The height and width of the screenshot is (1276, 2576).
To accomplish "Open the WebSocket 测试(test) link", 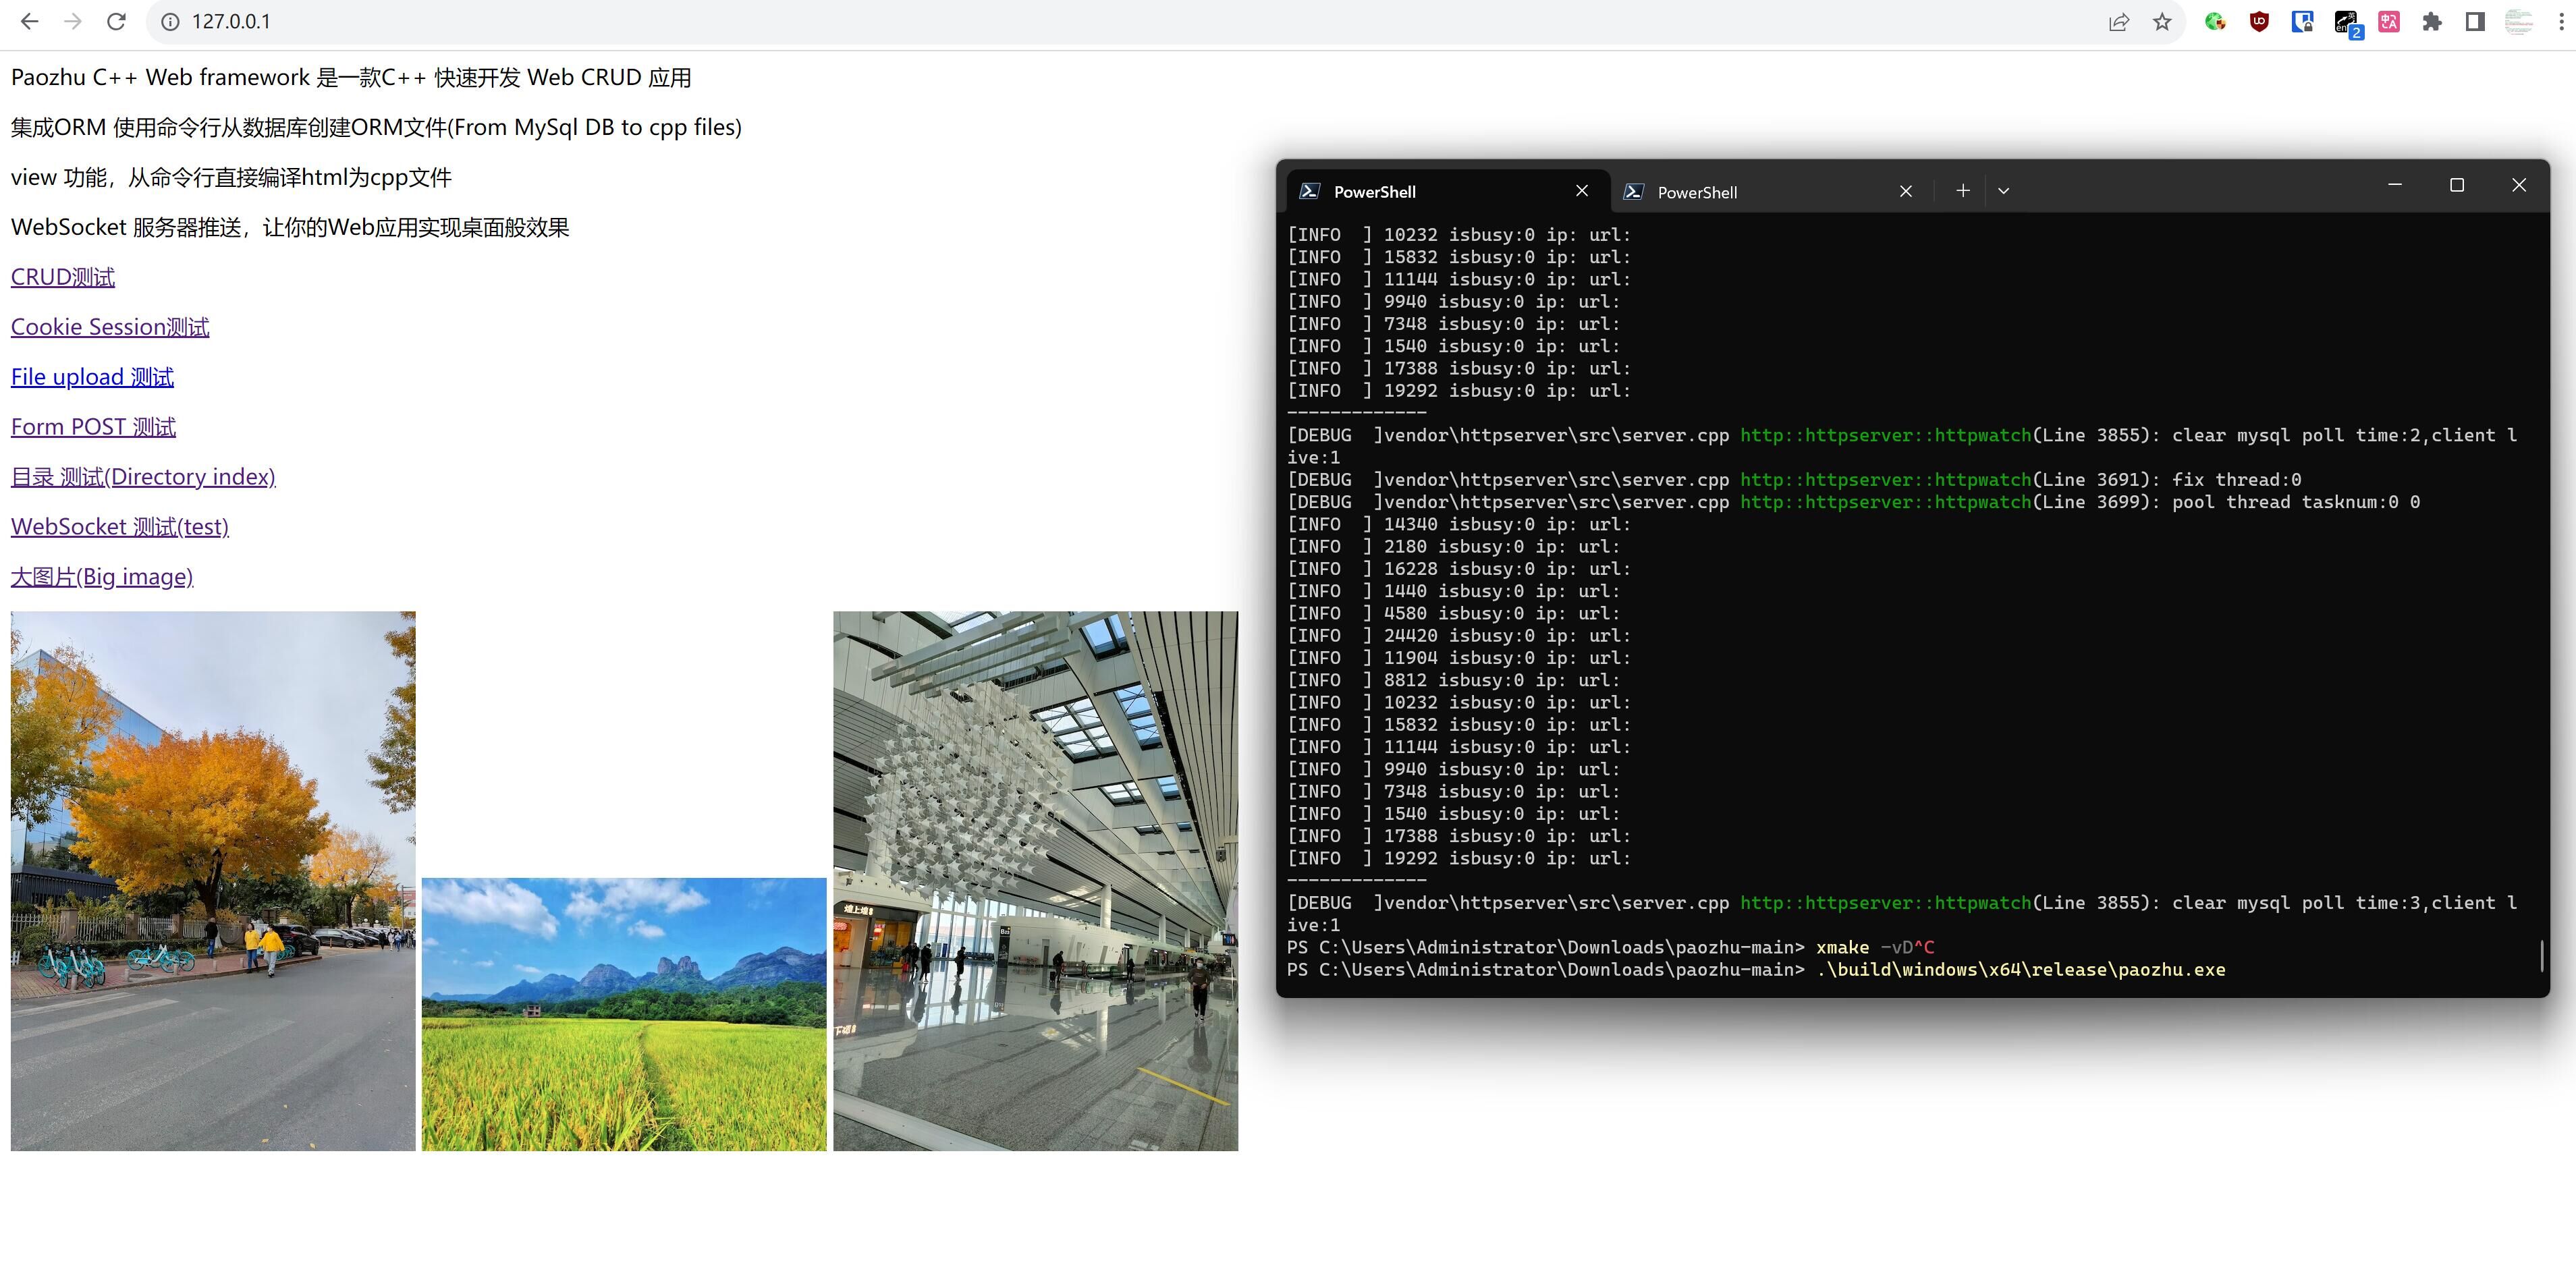I will coord(120,527).
